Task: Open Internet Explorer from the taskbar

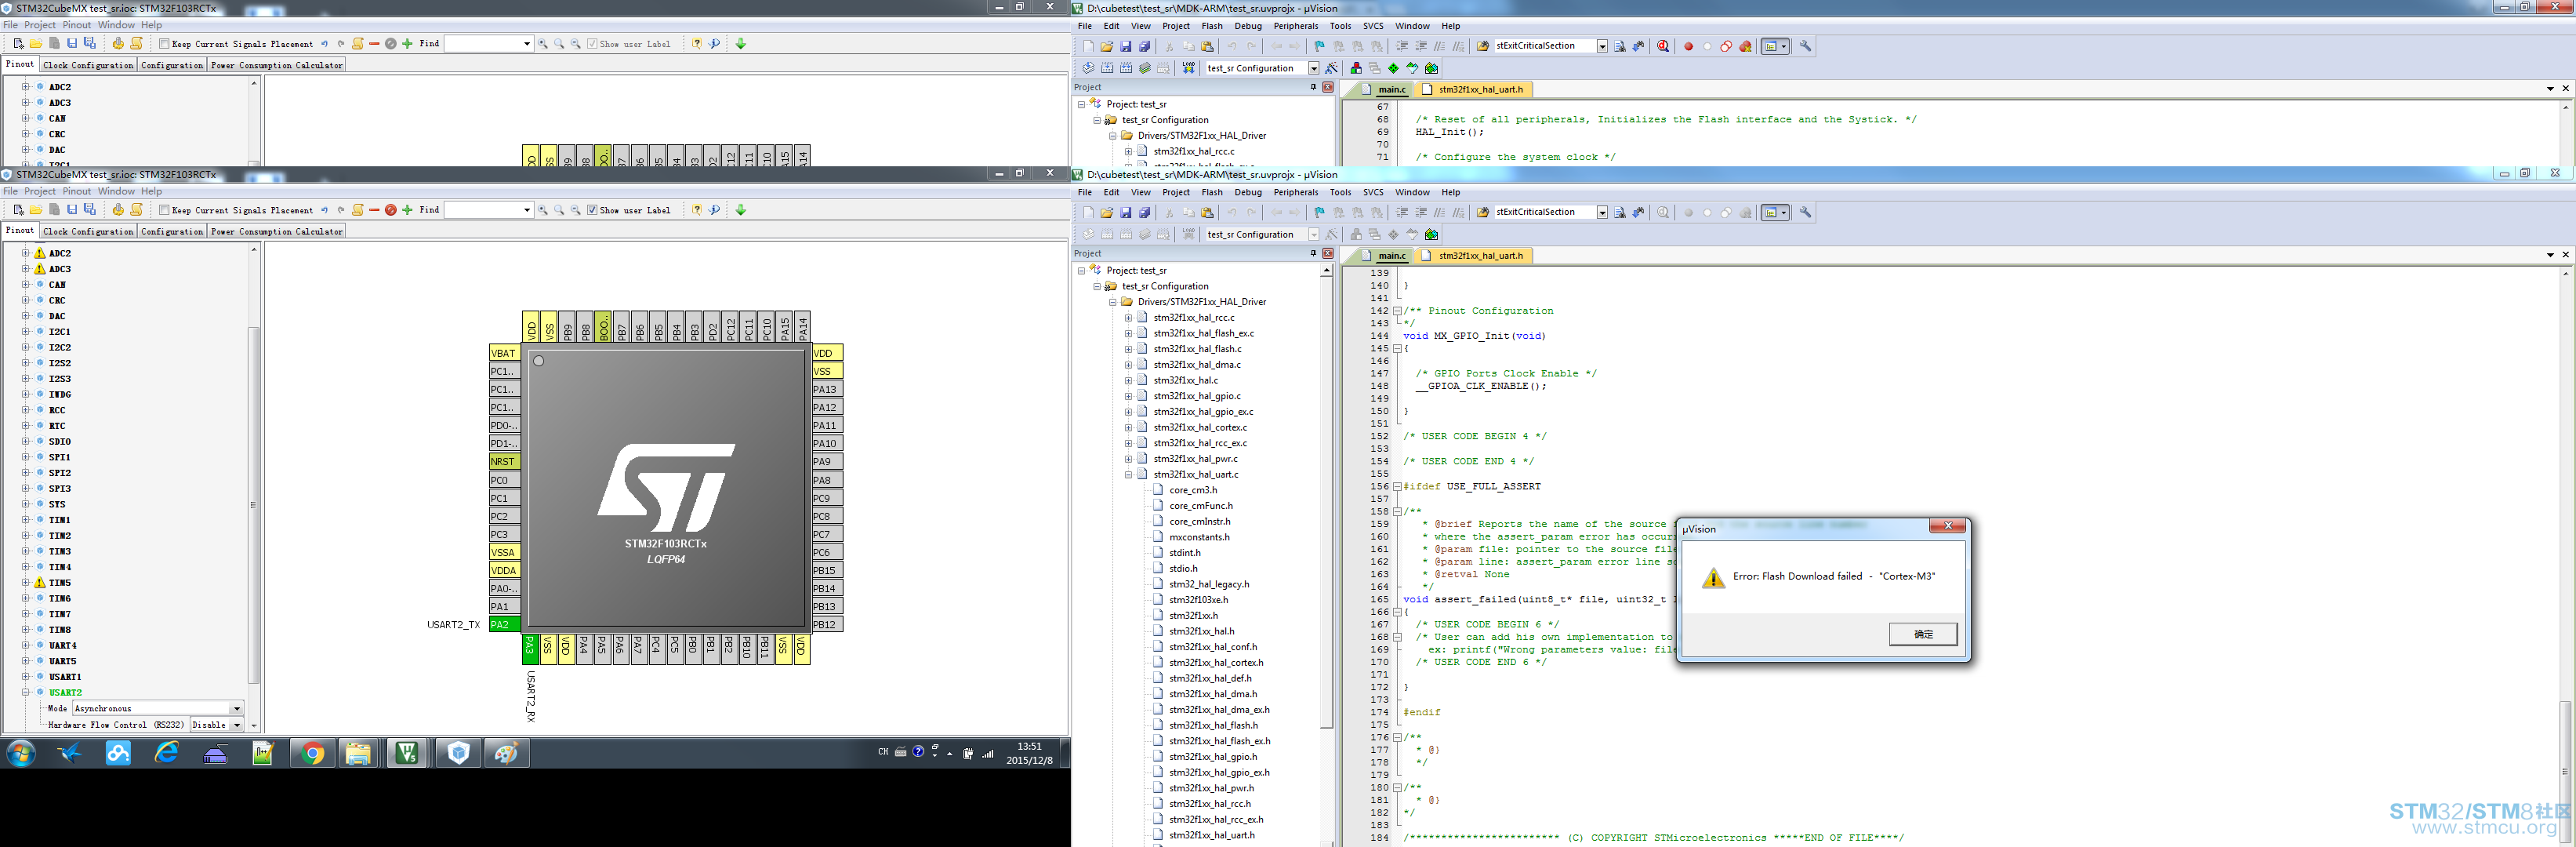Action: point(166,753)
